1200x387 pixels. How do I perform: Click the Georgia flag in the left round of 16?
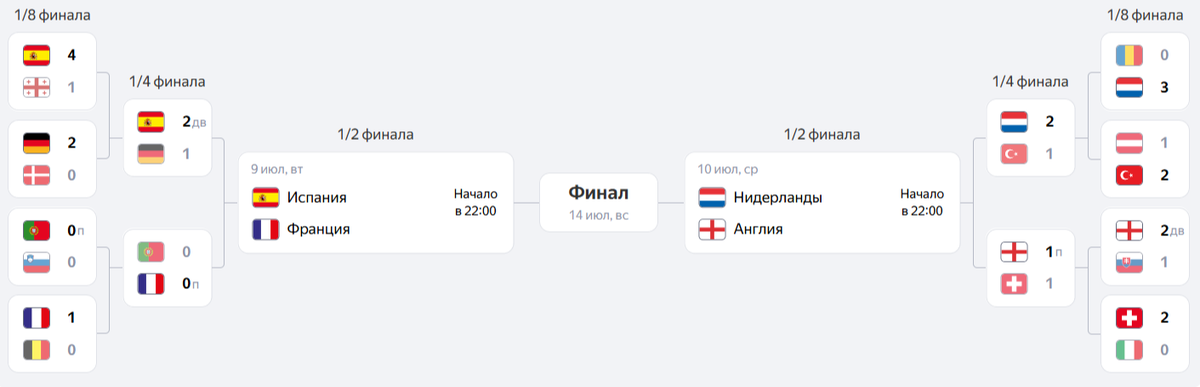(36, 87)
